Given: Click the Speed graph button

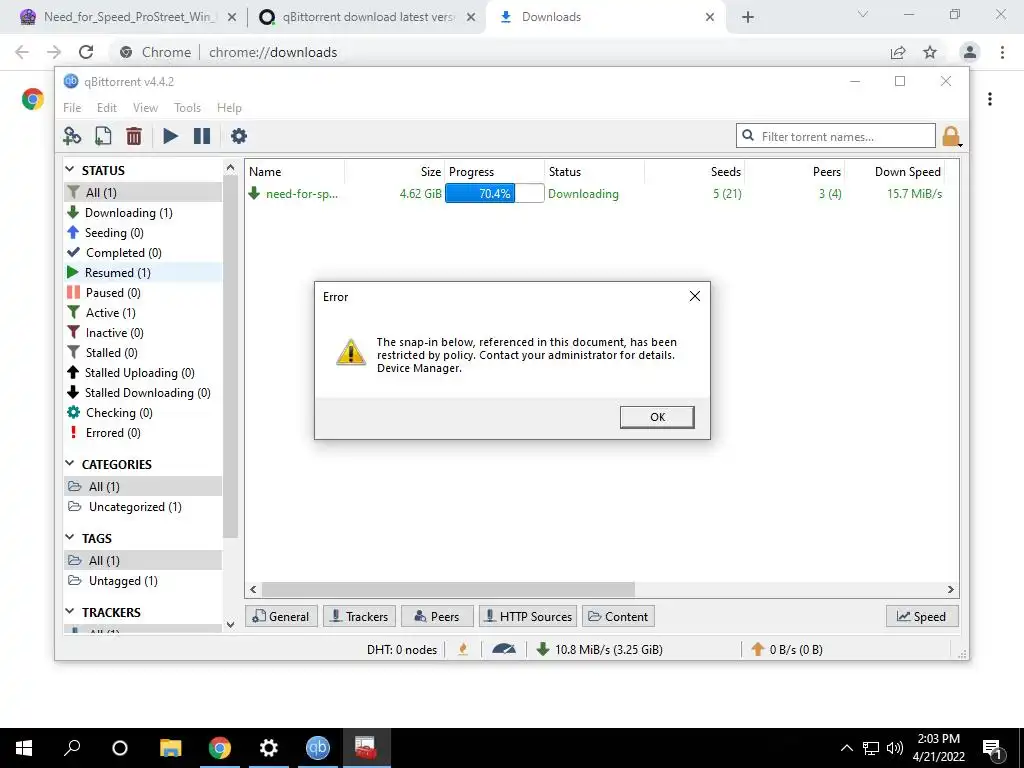Looking at the screenshot, I should pyautogui.click(x=922, y=616).
